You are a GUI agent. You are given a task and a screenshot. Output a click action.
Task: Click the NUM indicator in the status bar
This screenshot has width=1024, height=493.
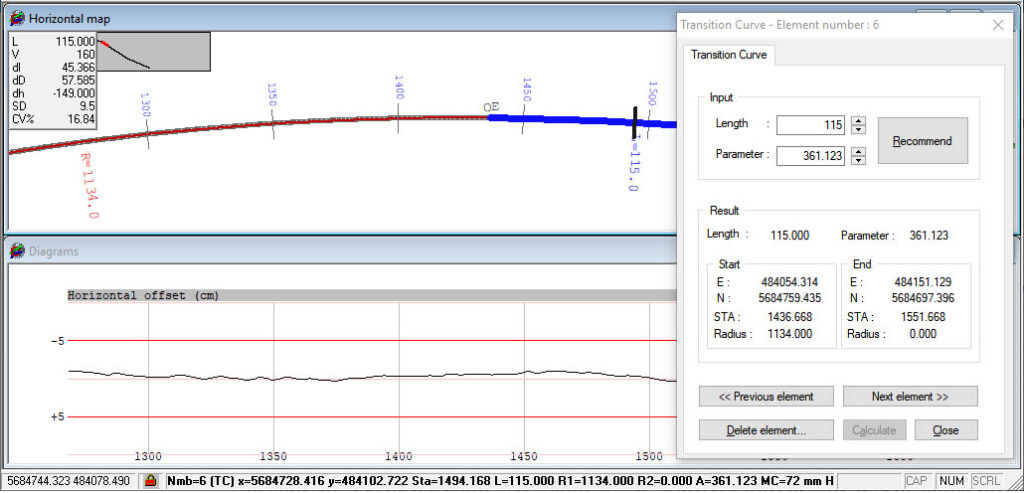point(952,482)
